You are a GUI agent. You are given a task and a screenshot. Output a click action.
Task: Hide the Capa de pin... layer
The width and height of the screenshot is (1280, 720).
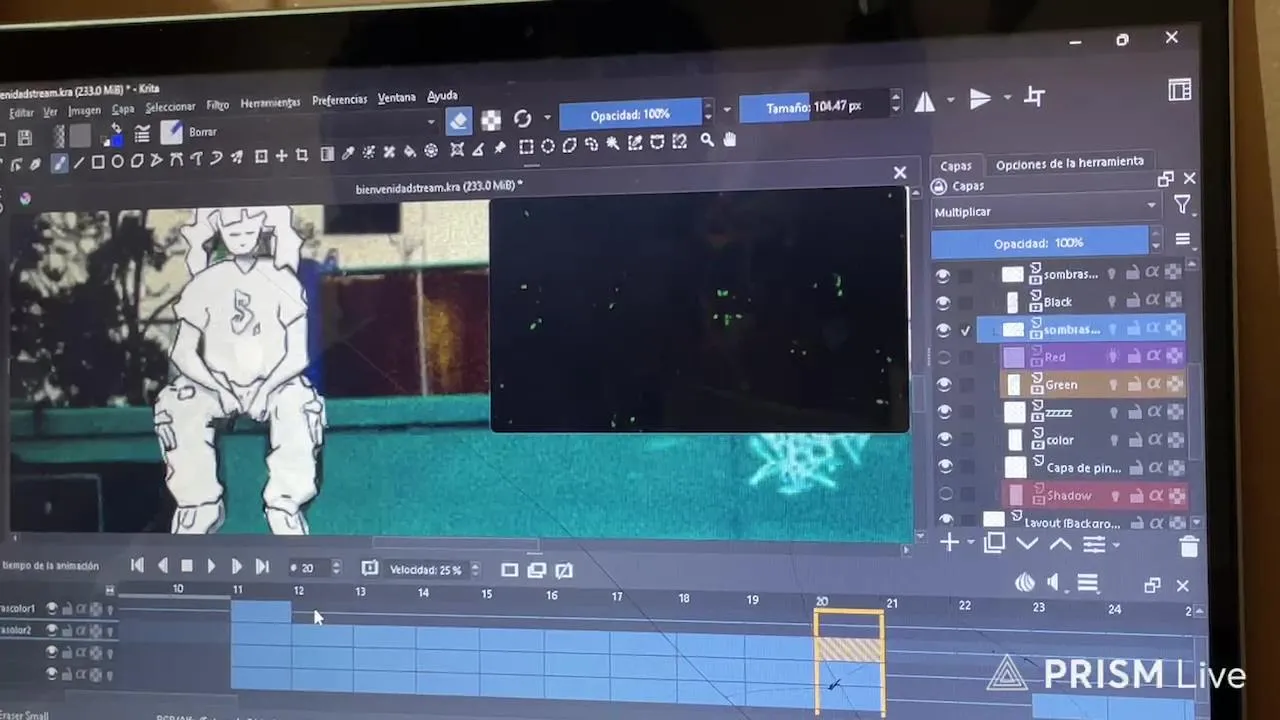point(945,466)
